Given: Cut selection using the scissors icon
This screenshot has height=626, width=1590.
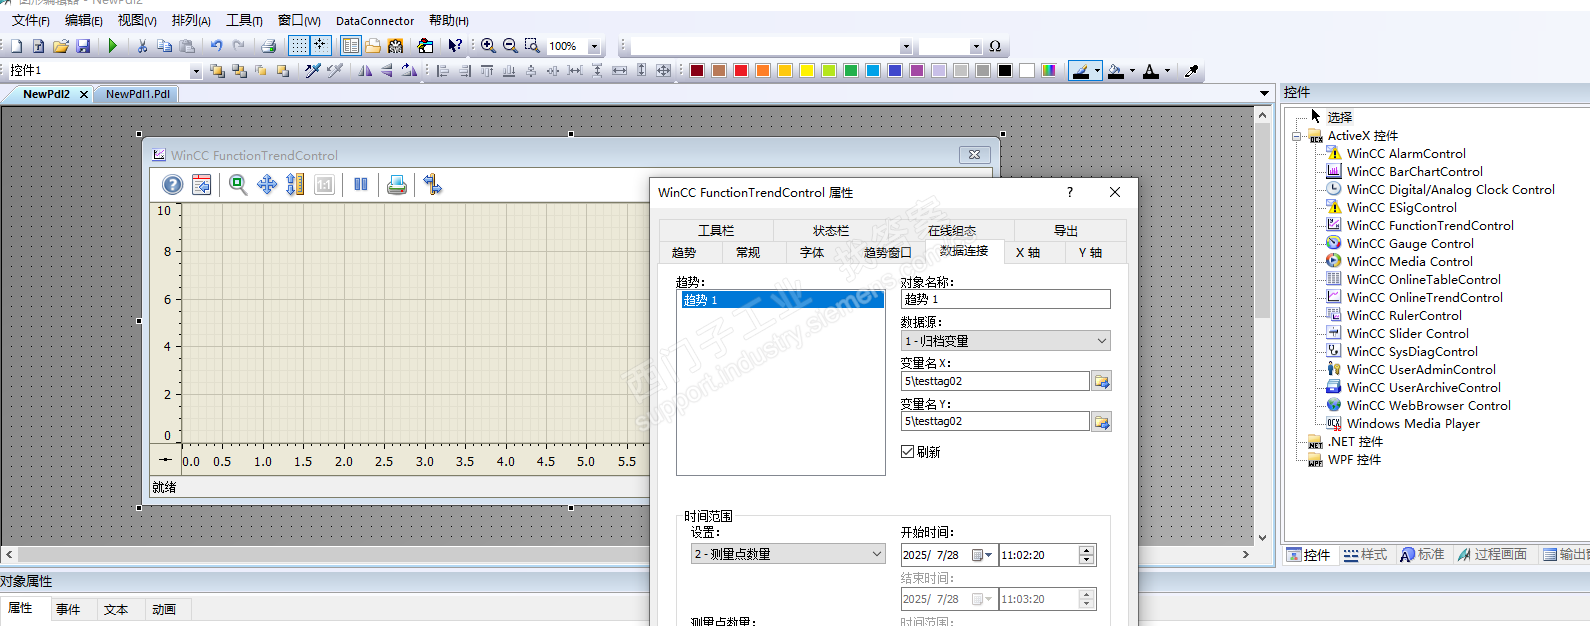Looking at the screenshot, I should pos(142,46).
